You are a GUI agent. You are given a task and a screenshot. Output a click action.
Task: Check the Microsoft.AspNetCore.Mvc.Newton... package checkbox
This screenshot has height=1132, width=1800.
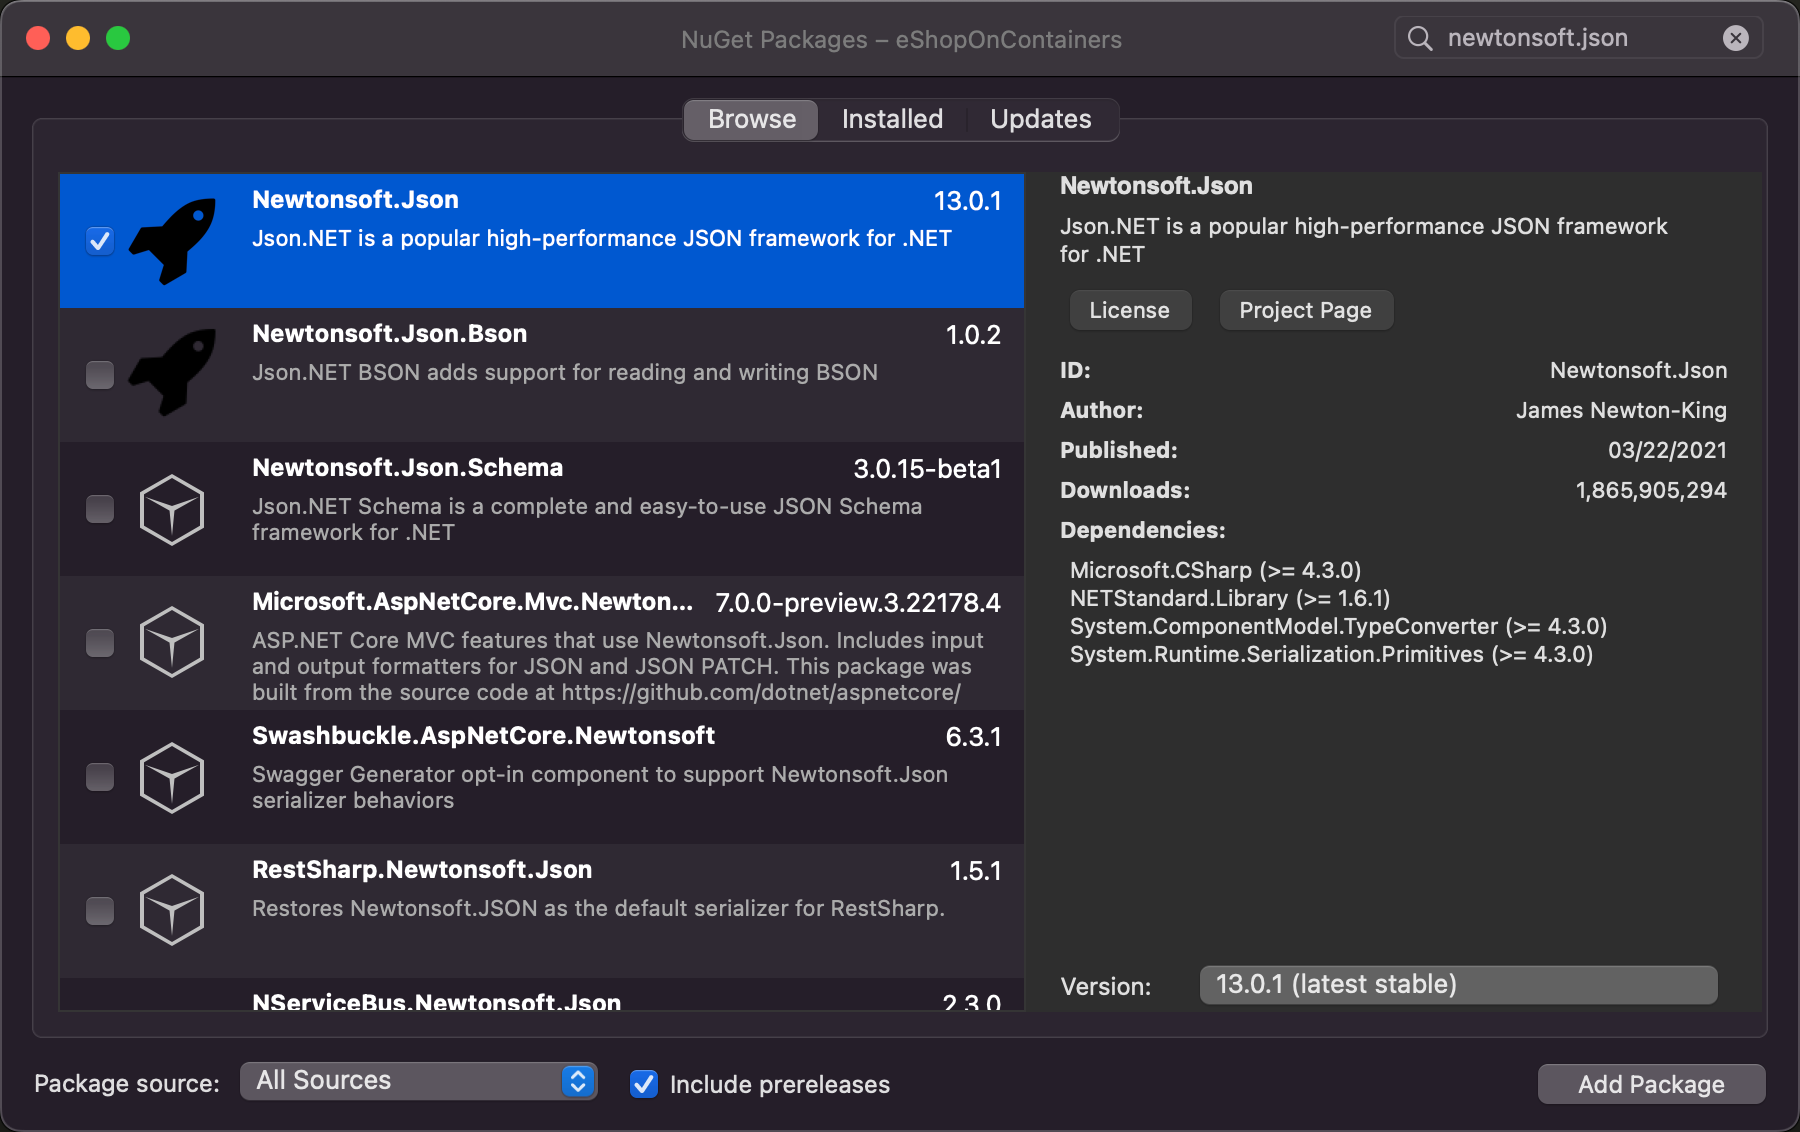[x=100, y=643]
